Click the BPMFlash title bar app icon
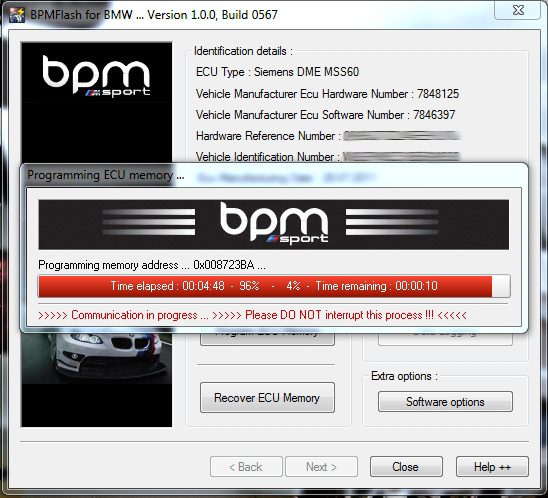Viewport: 548px width, 498px height. pyautogui.click(x=17, y=15)
